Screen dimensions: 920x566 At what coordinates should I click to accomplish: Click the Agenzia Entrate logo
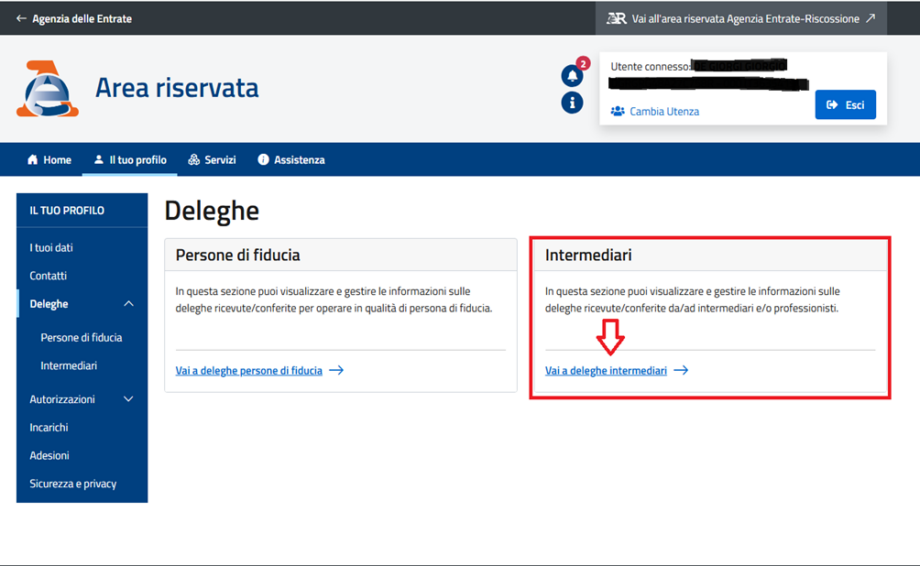47,89
